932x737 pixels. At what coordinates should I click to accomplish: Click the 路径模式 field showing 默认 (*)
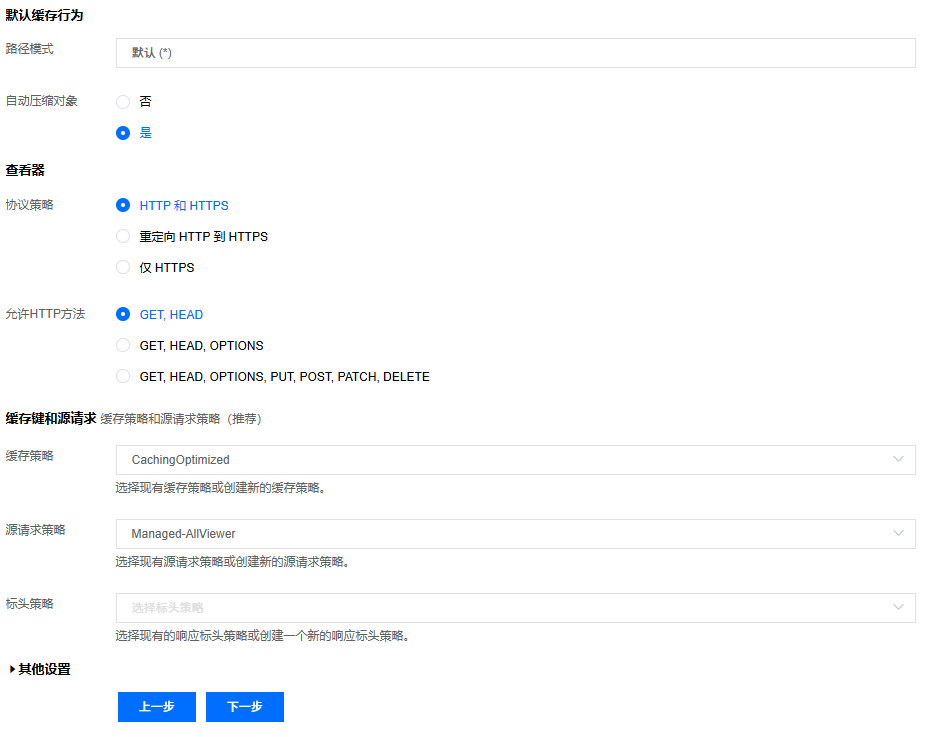click(515, 53)
